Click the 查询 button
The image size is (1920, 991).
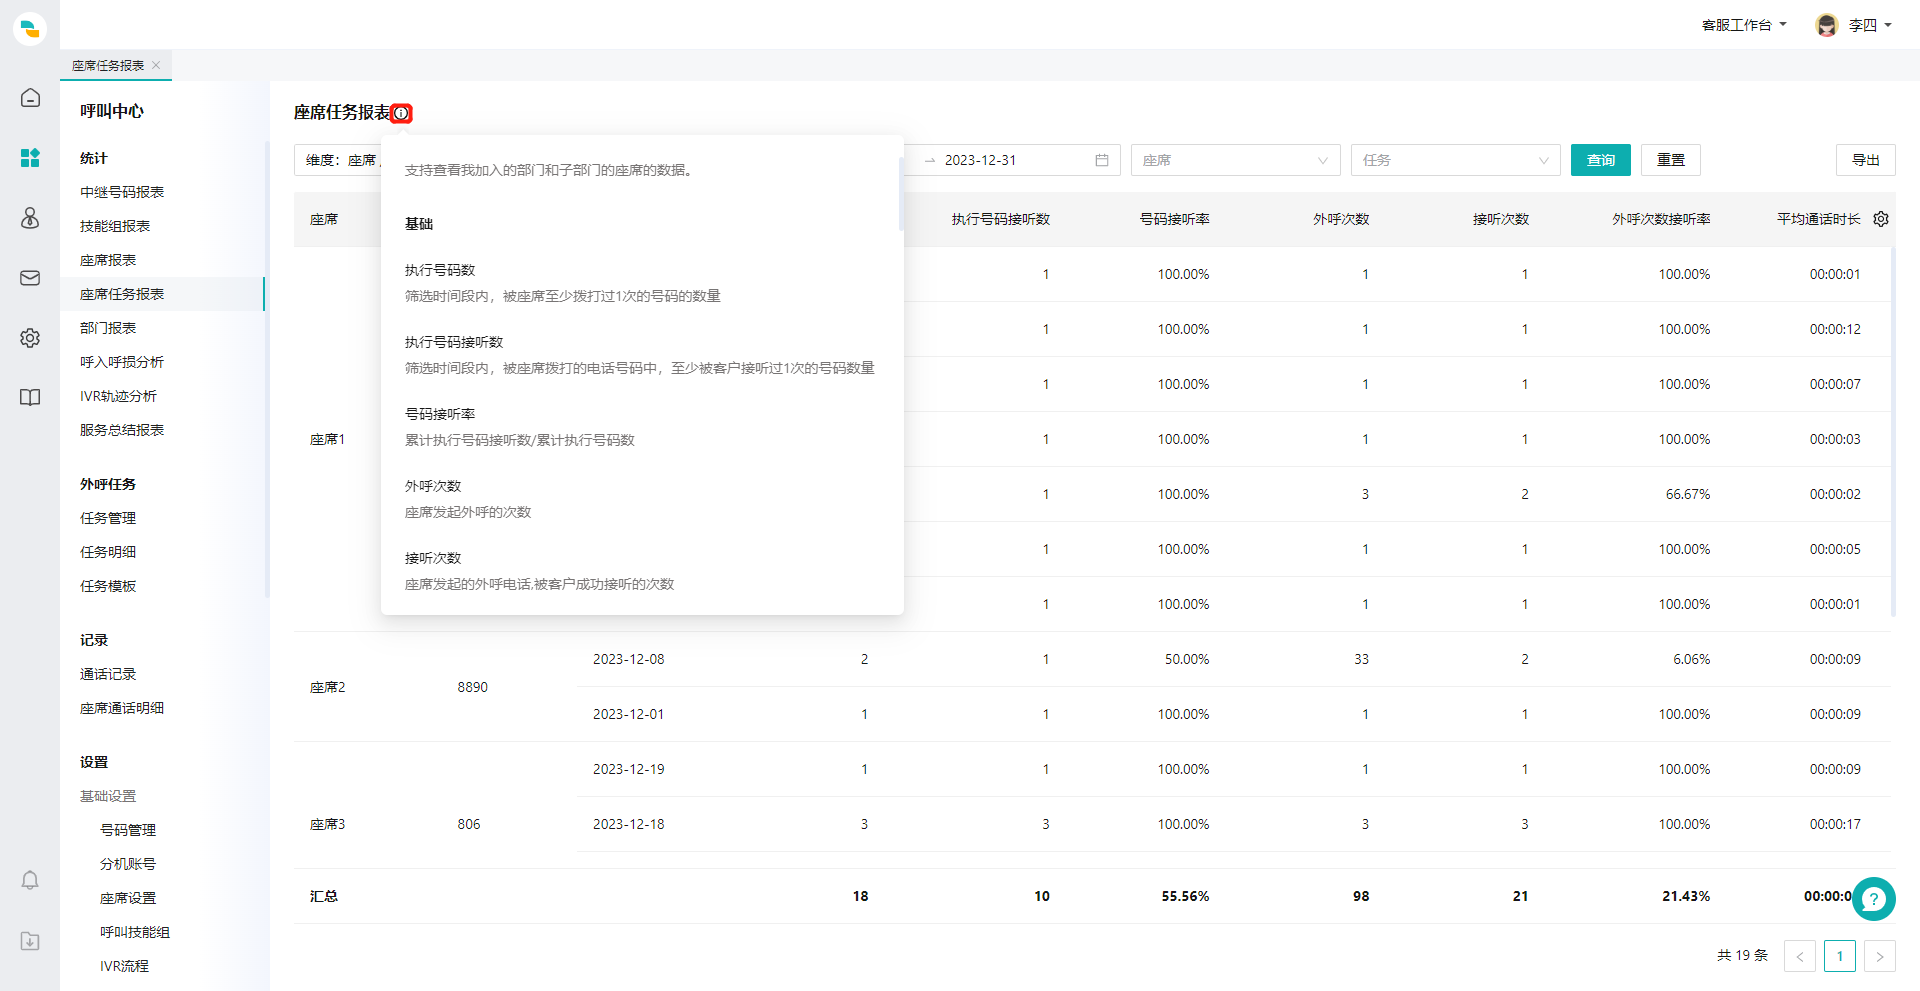(1601, 160)
